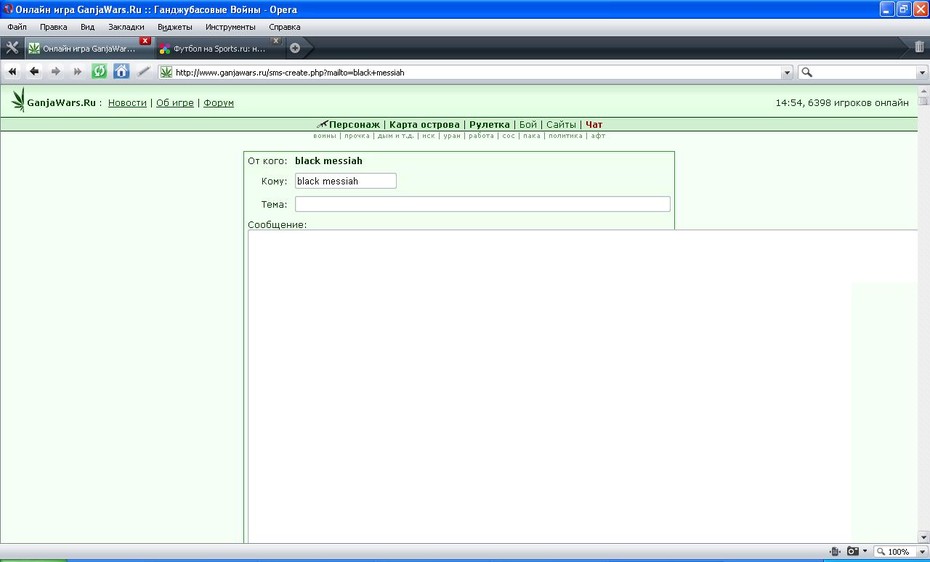930x562 pixels.
Task: Click the иск sublink
Action: (x=428, y=136)
